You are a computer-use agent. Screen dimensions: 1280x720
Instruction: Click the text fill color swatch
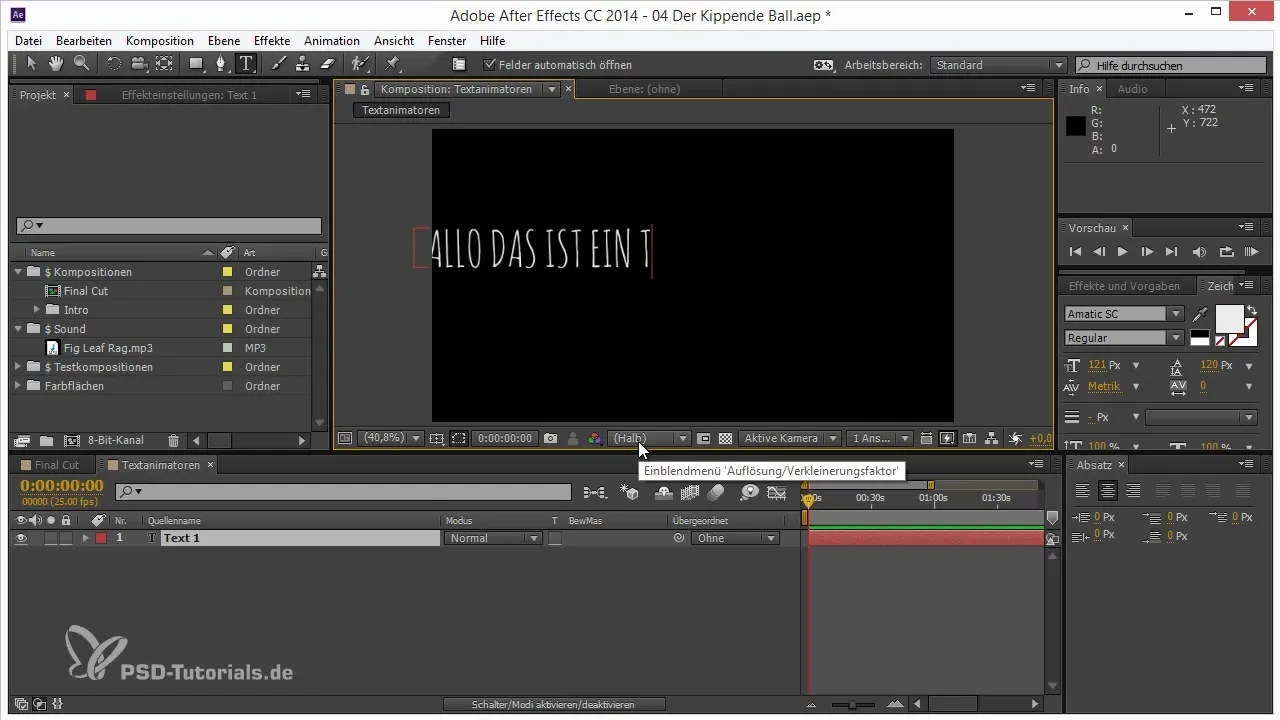(1229, 318)
